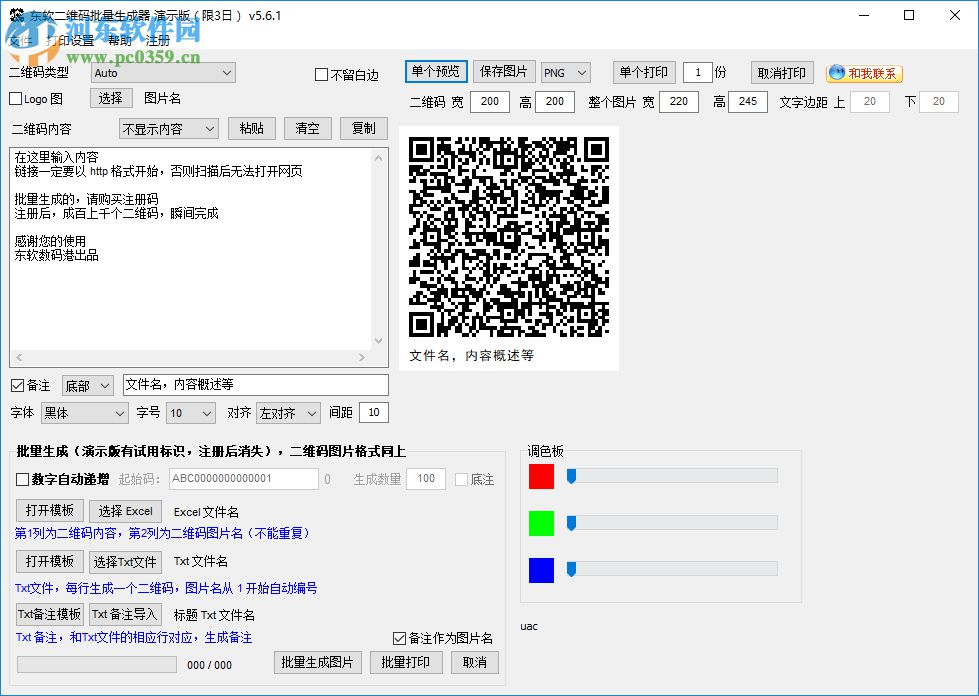Open the Txt备注模板 annotation template
Screen dimensions: 979x696
[49, 614]
